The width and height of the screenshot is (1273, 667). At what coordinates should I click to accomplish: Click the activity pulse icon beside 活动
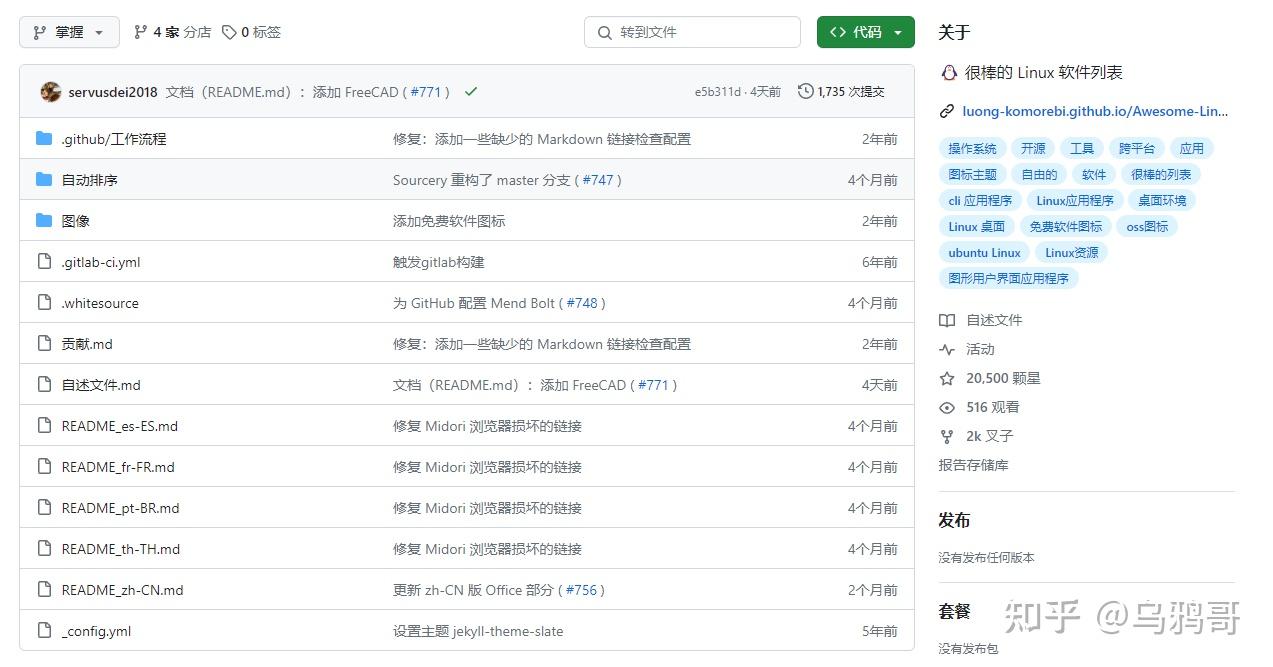tap(946, 349)
